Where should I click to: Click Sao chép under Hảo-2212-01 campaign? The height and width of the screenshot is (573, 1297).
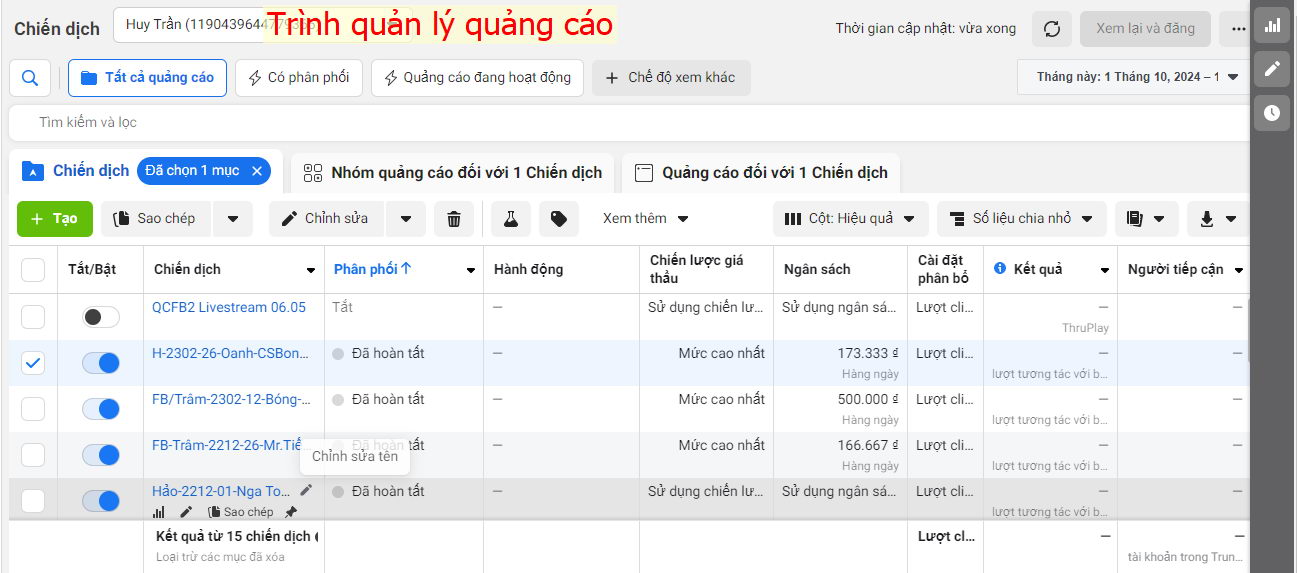pos(241,512)
